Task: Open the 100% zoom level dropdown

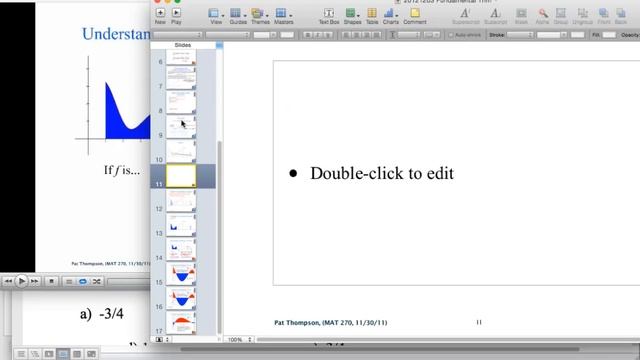Action: pyautogui.click(x=239, y=340)
